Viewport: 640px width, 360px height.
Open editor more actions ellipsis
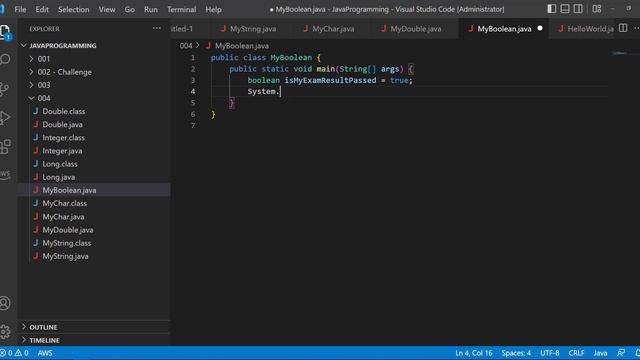point(636,28)
